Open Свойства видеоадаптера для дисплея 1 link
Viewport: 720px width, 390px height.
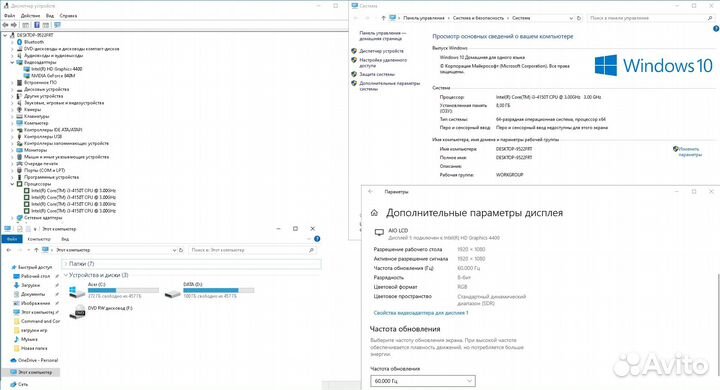[x=421, y=313]
